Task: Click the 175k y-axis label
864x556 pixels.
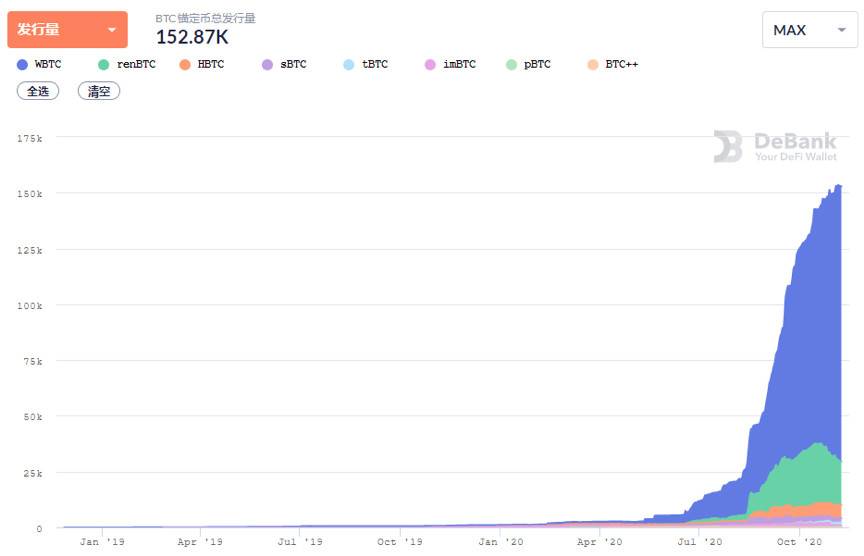Action: tap(30, 138)
